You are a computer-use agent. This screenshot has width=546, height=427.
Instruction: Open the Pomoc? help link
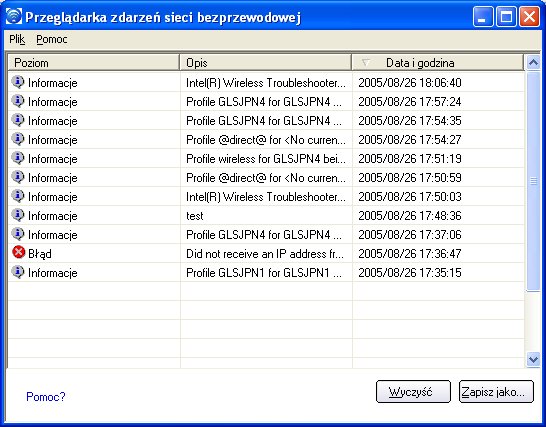46,396
